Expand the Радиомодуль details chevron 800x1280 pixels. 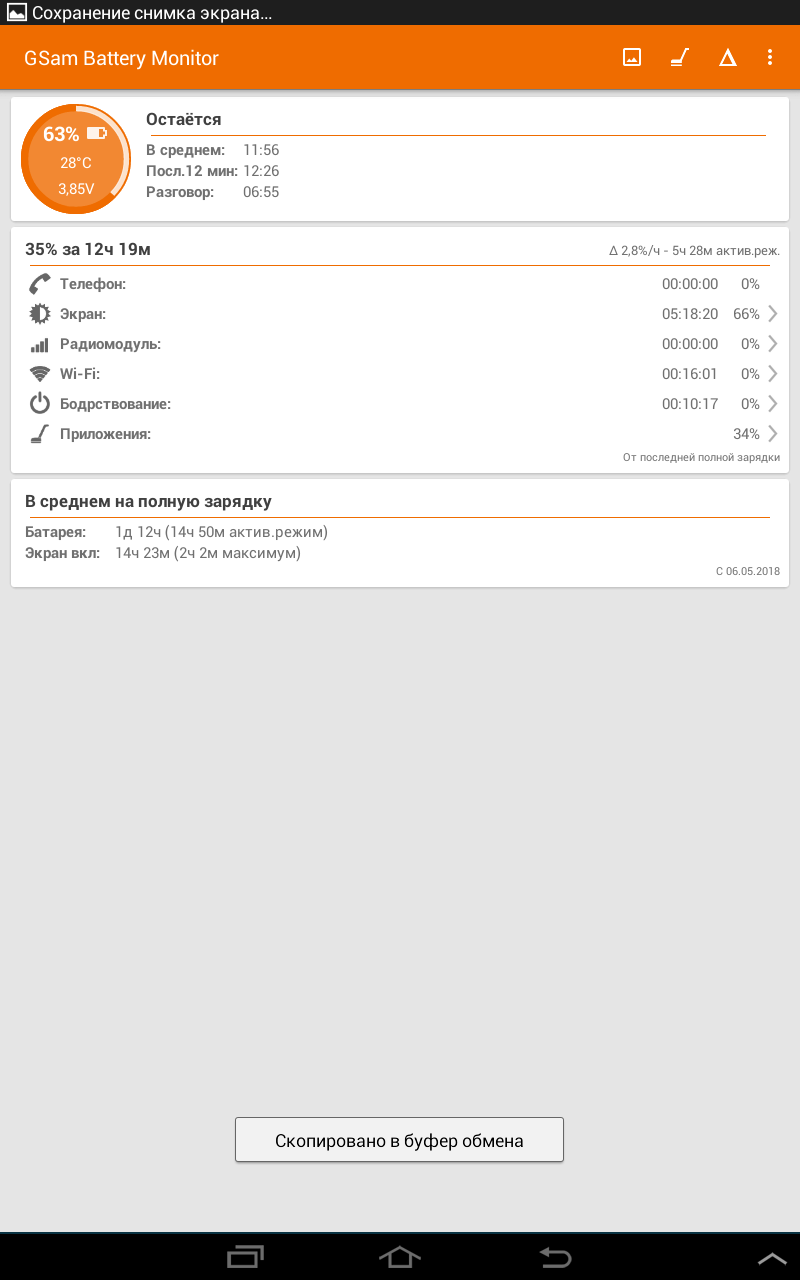tap(772, 344)
